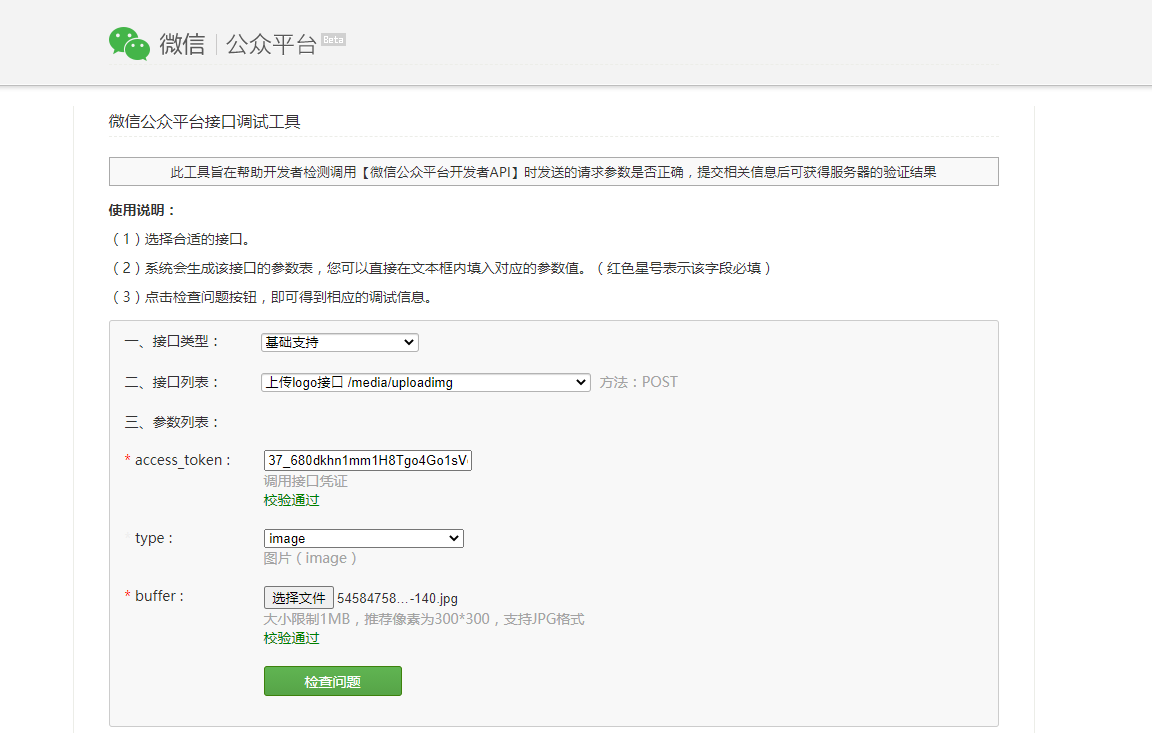
Task: Click the page heading 微信公众平台接口调试工具
Action: click(x=204, y=122)
